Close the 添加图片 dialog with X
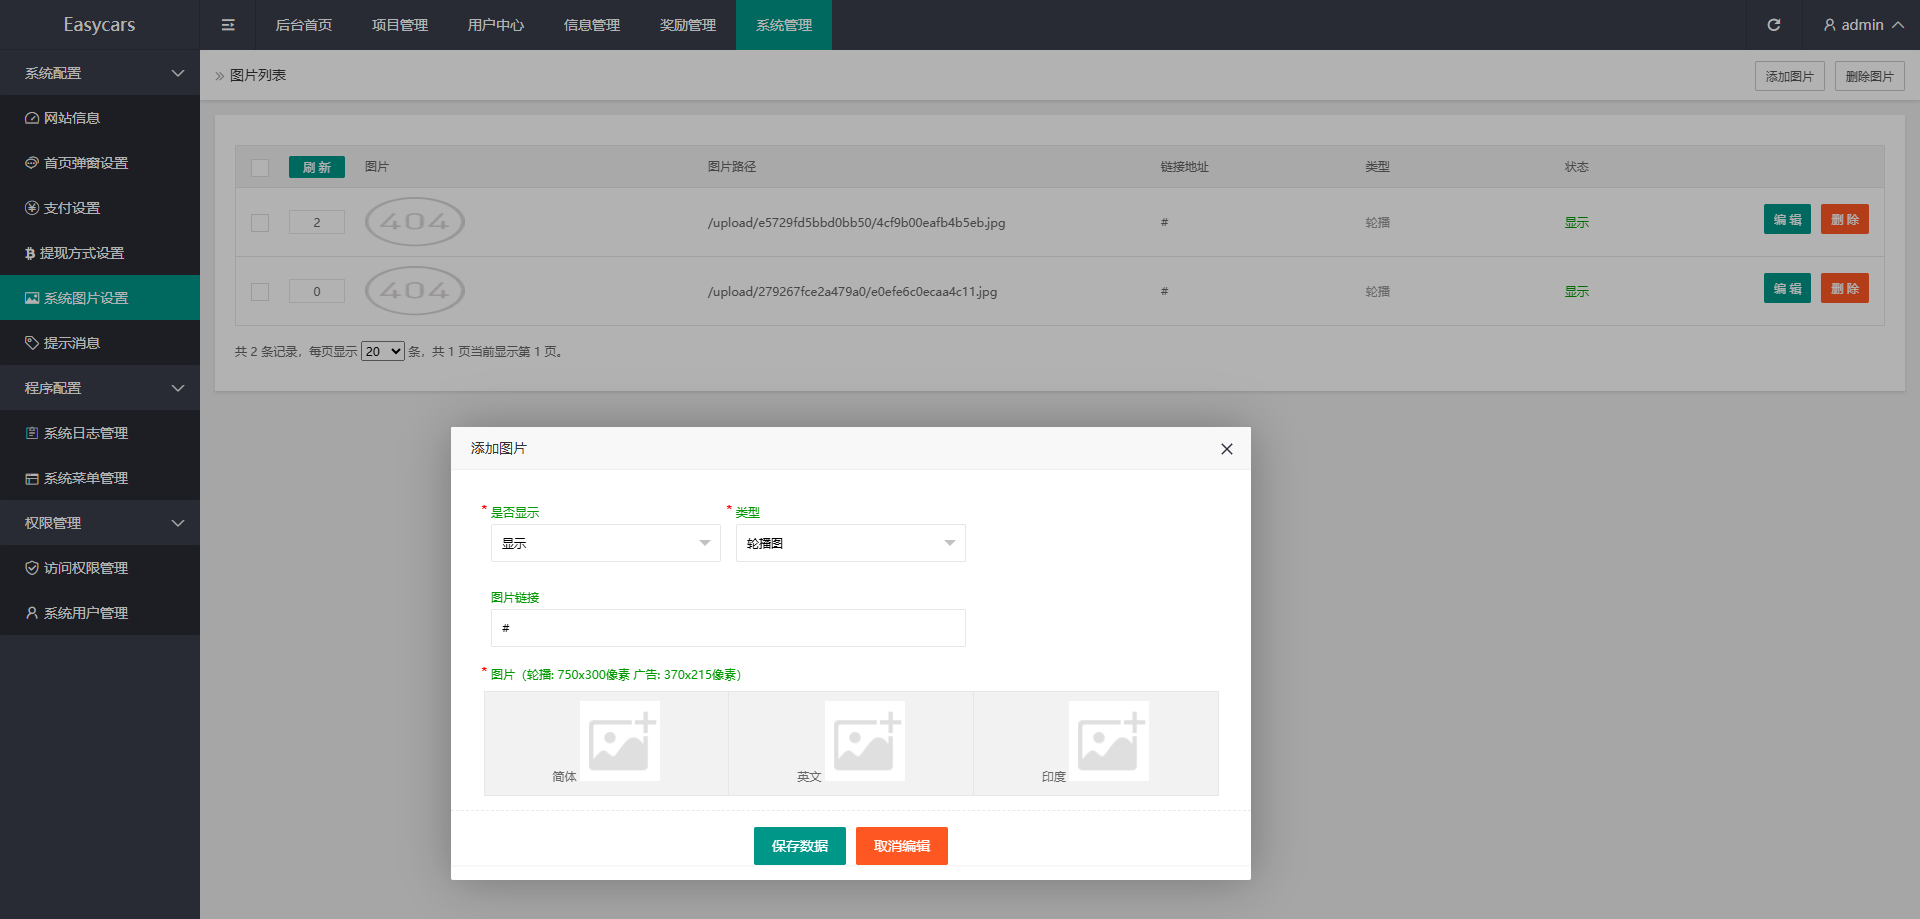Viewport: 1920px width, 919px height. click(x=1226, y=449)
